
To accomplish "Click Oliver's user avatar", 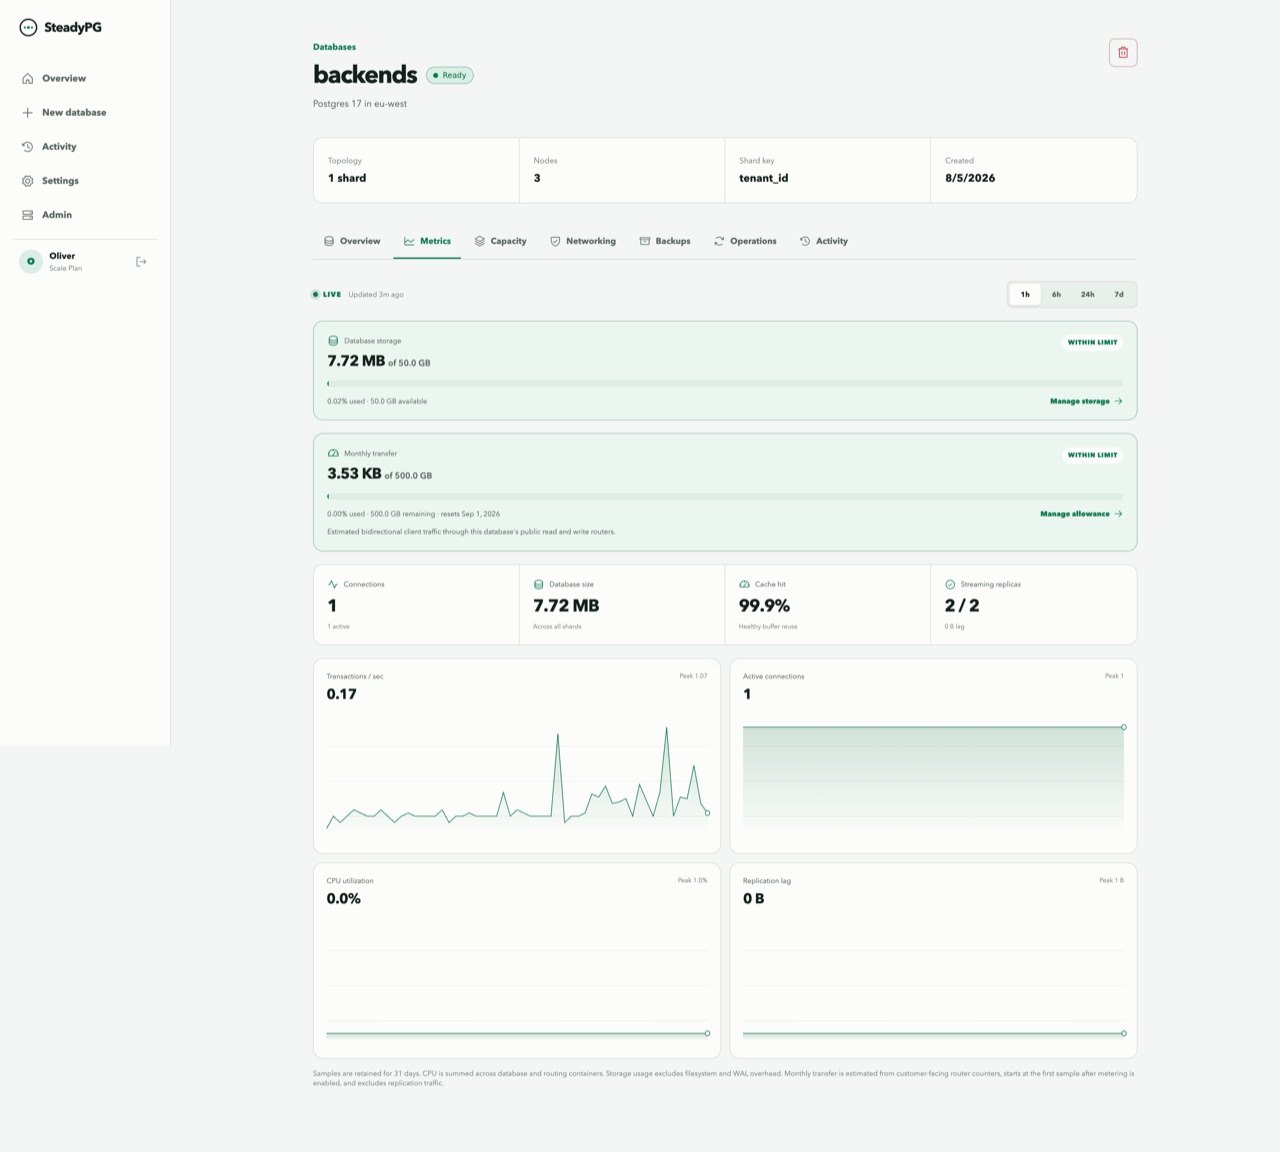I will (x=31, y=262).
